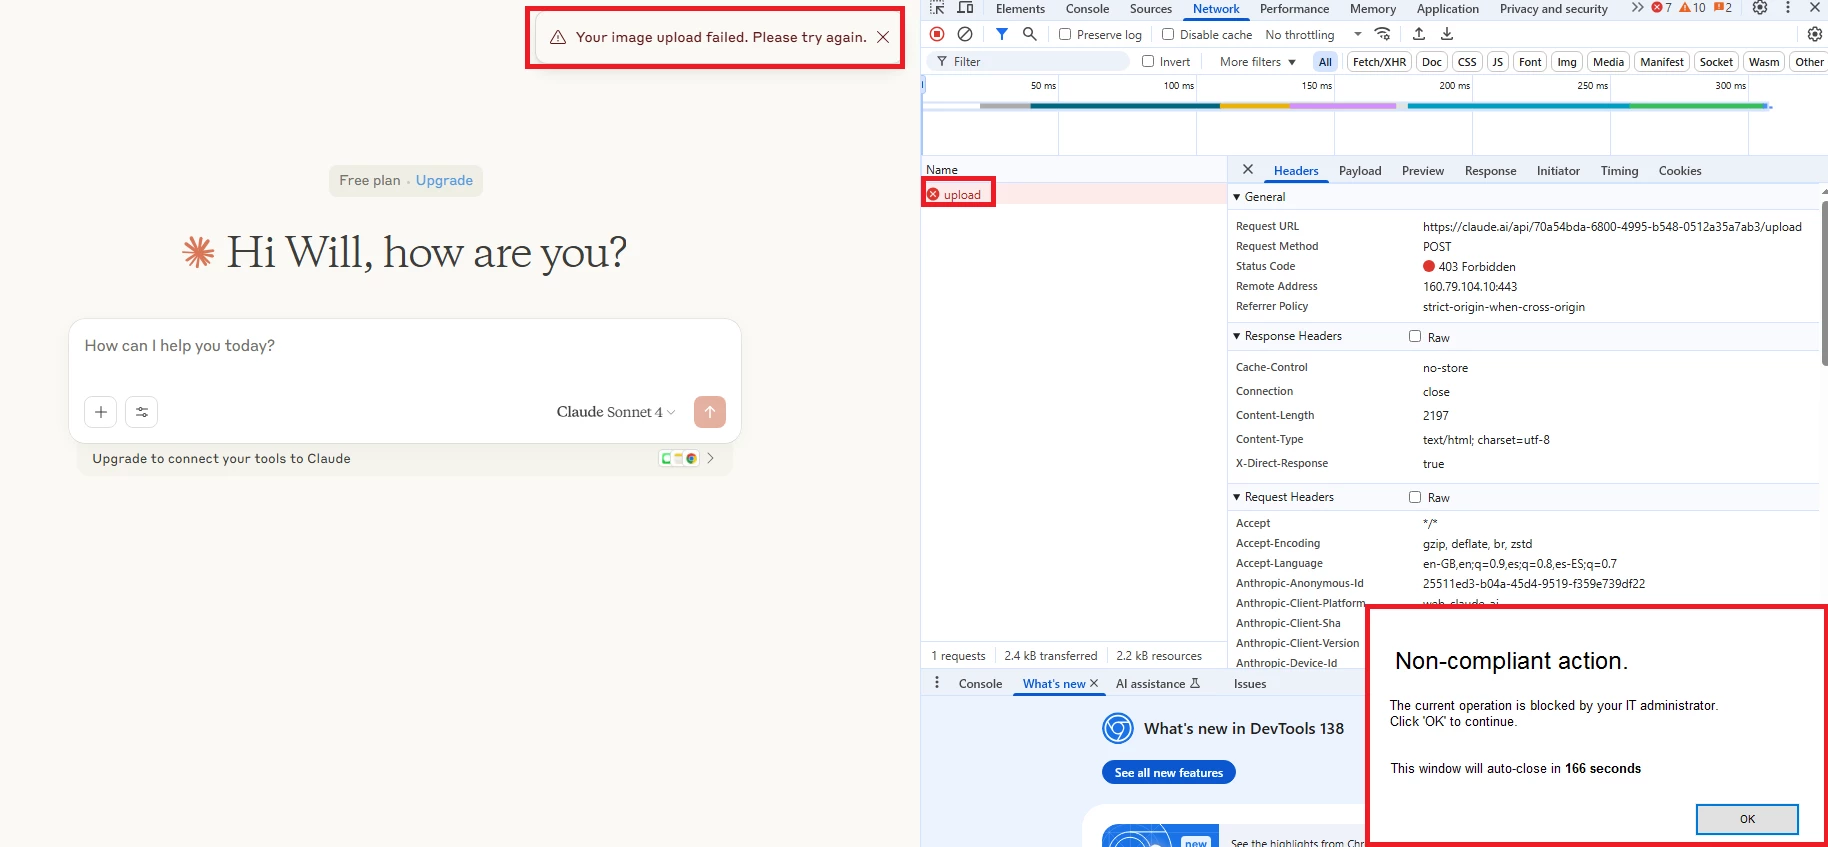Open the Upgrade to connect your tools banner
This screenshot has height=847, width=1828.
tap(405, 459)
